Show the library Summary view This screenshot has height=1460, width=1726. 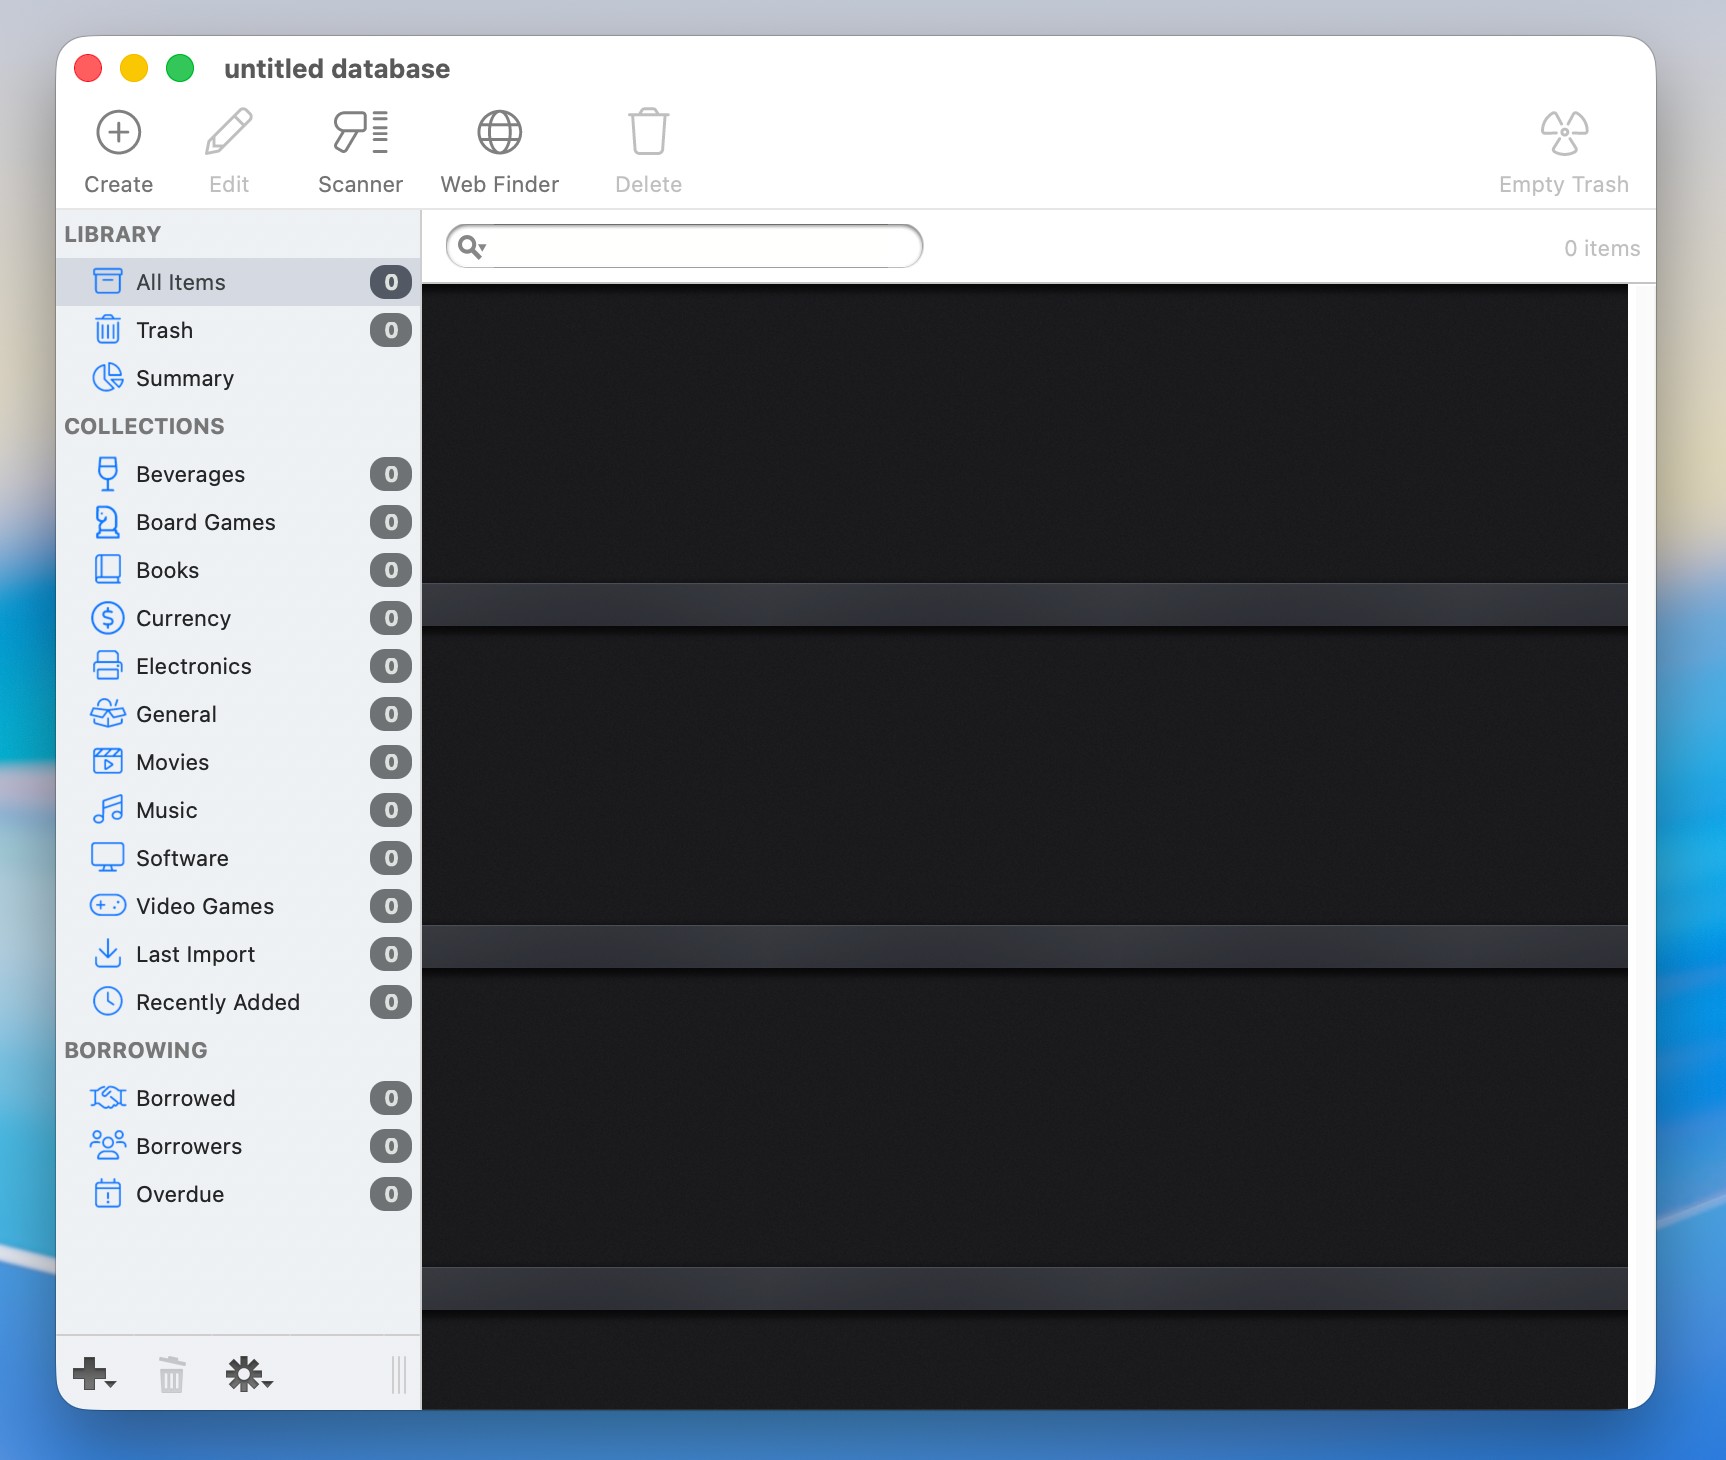click(184, 378)
